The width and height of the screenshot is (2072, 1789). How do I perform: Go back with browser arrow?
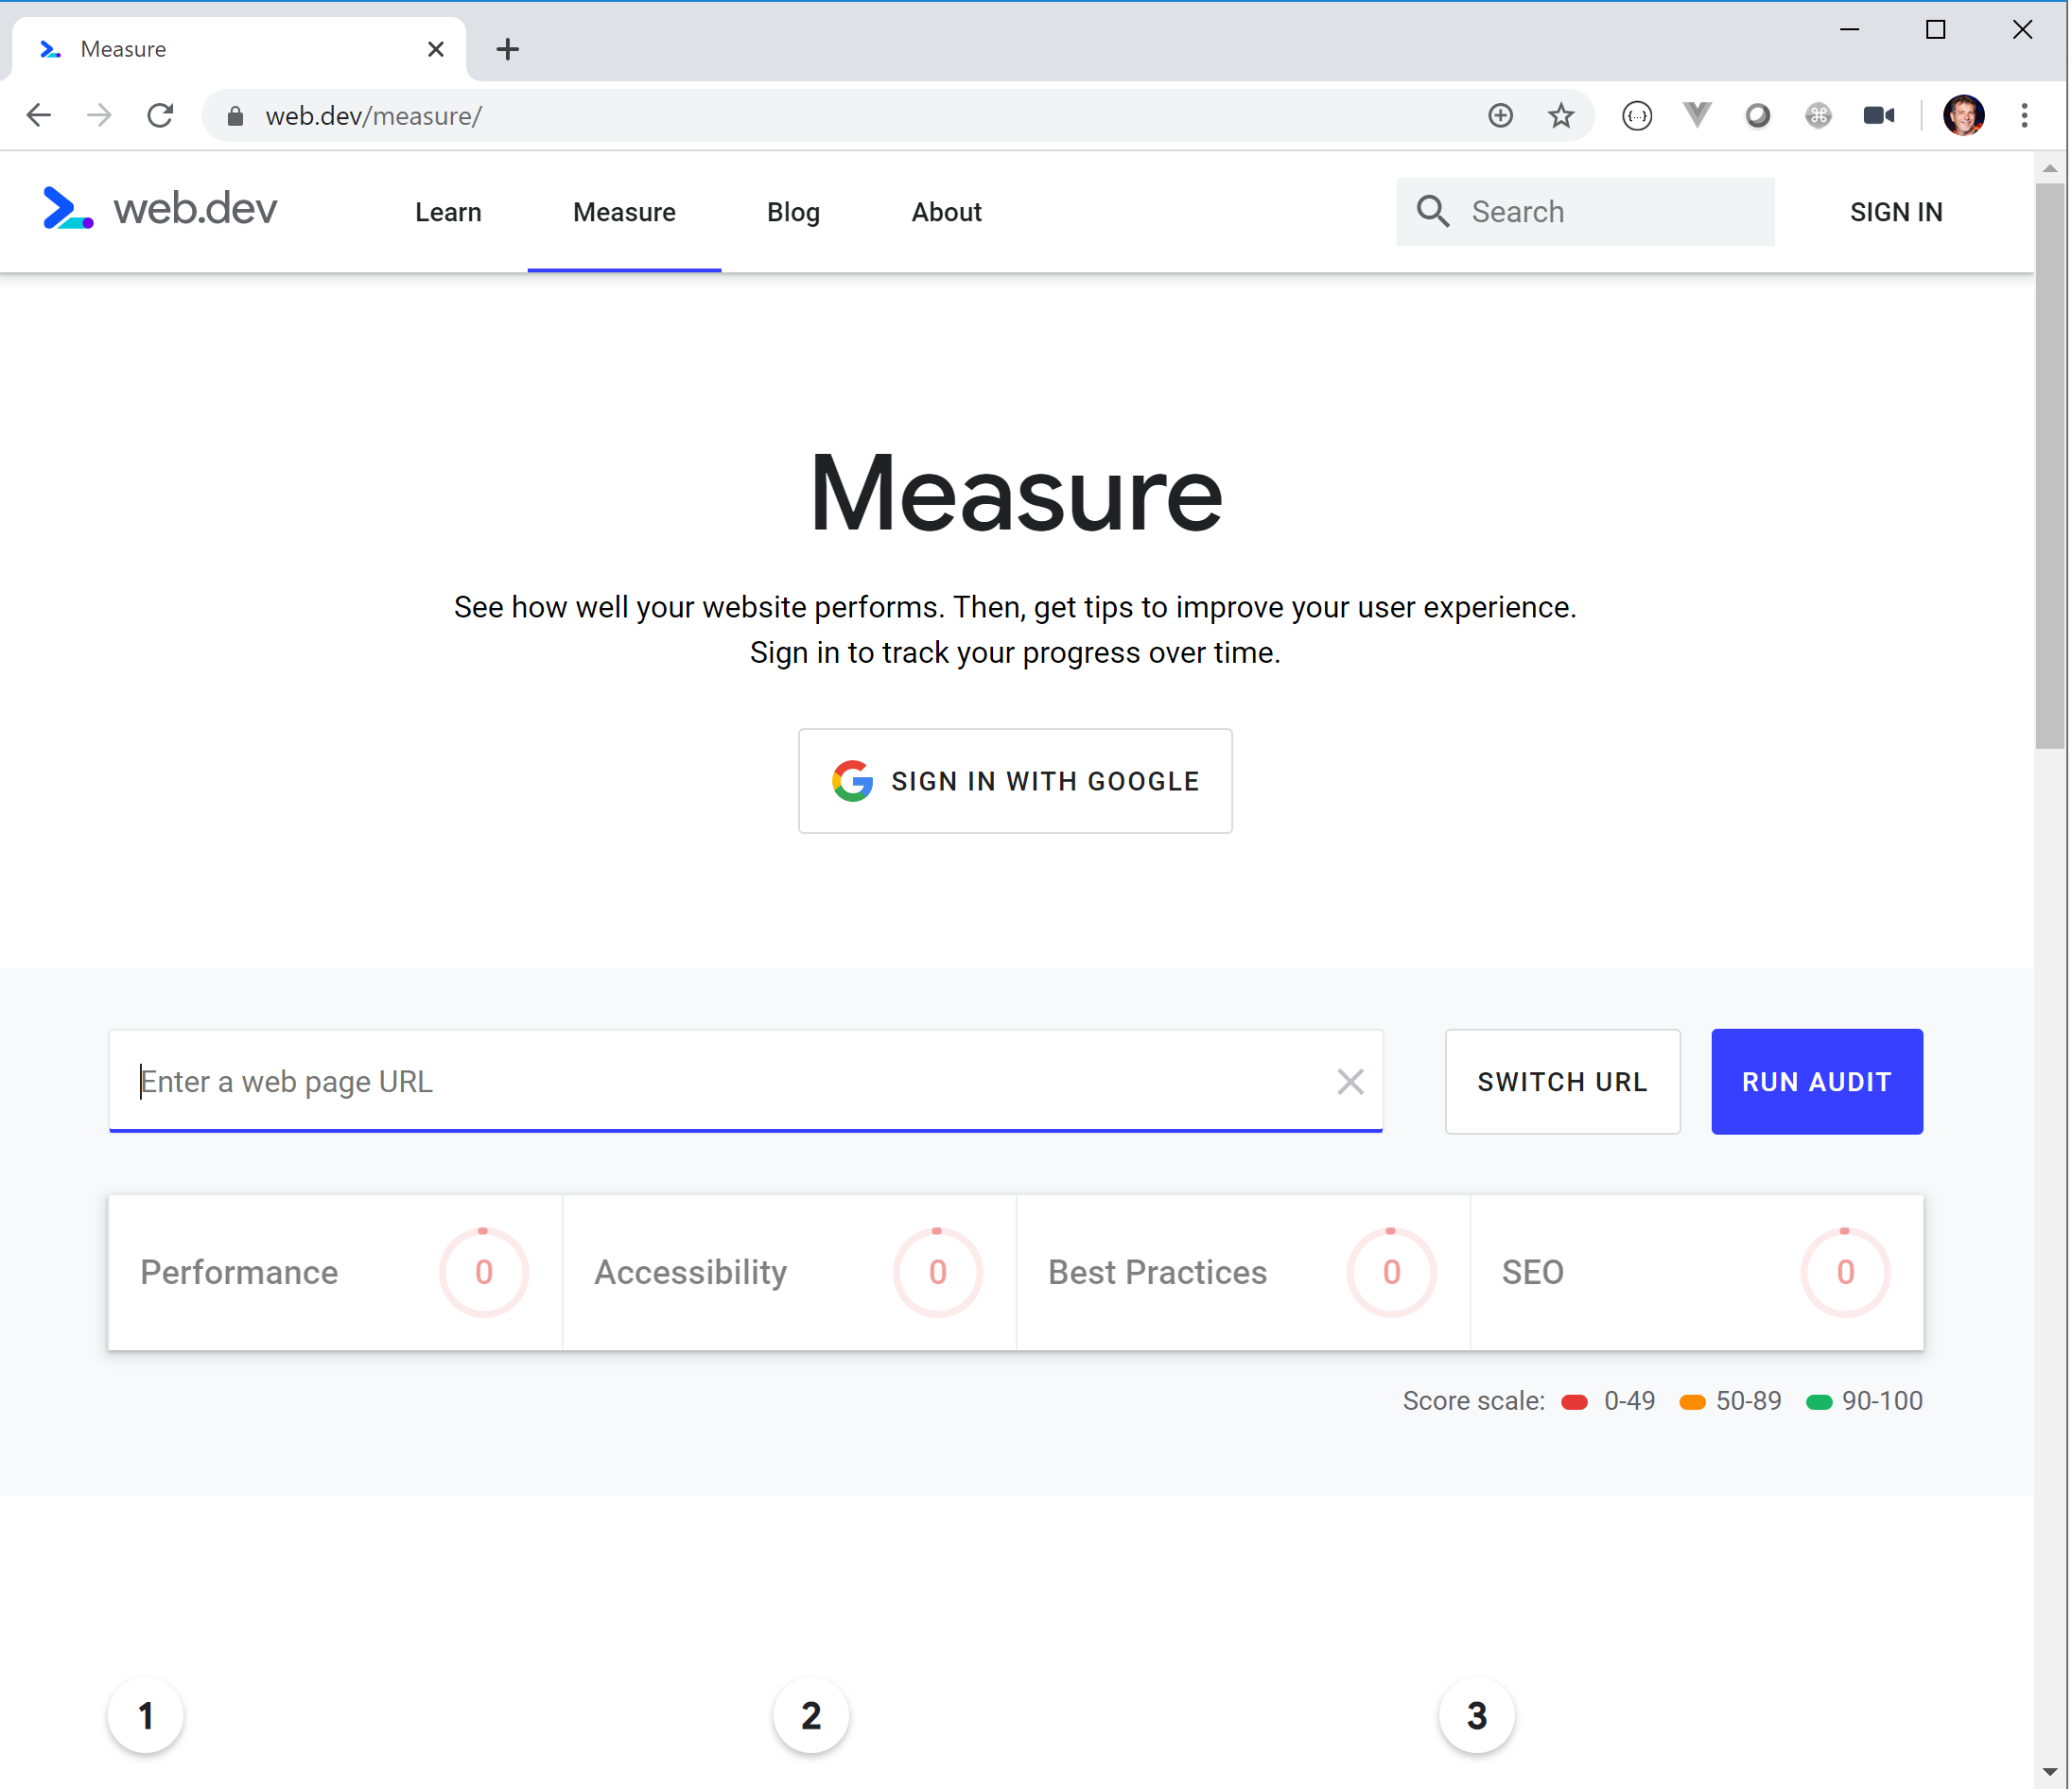coord(38,116)
